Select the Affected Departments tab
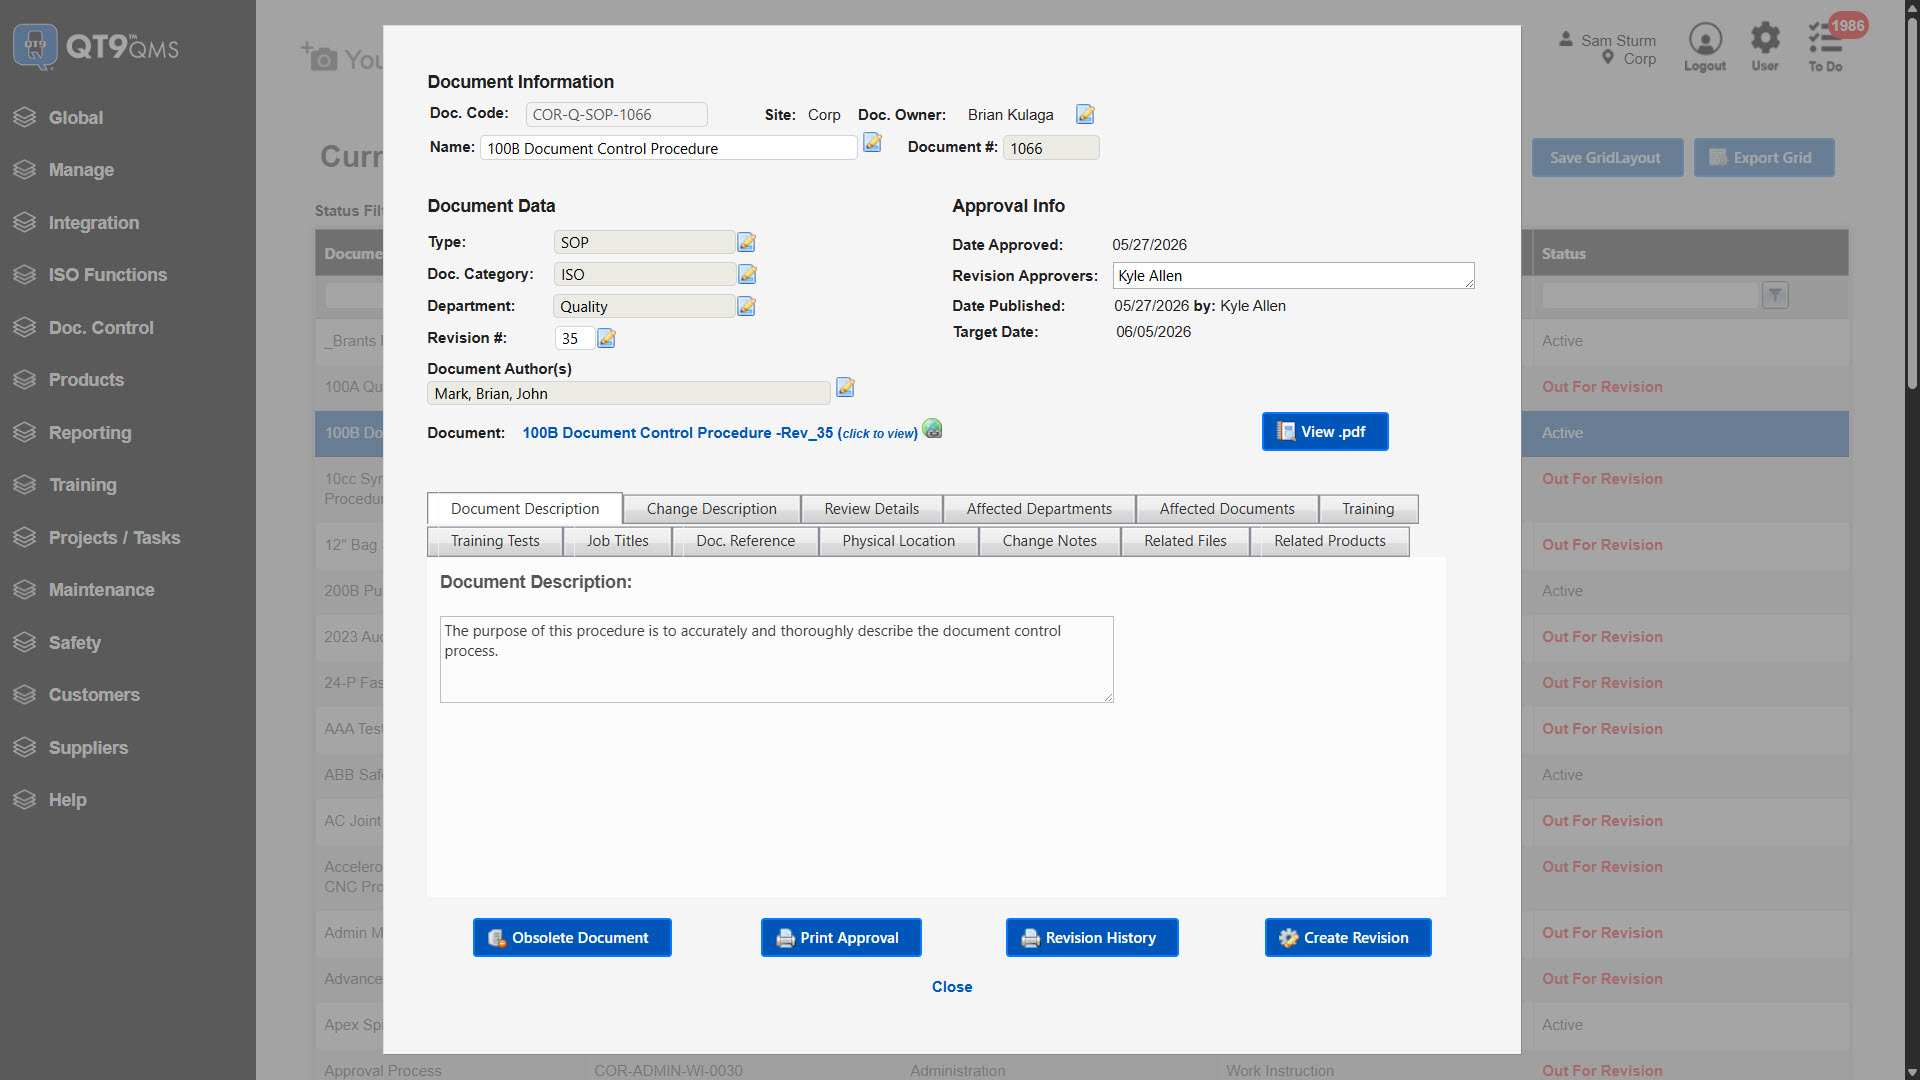The width and height of the screenshot is (1920, 1080). pyautogui.click(x=1039, y=509)
